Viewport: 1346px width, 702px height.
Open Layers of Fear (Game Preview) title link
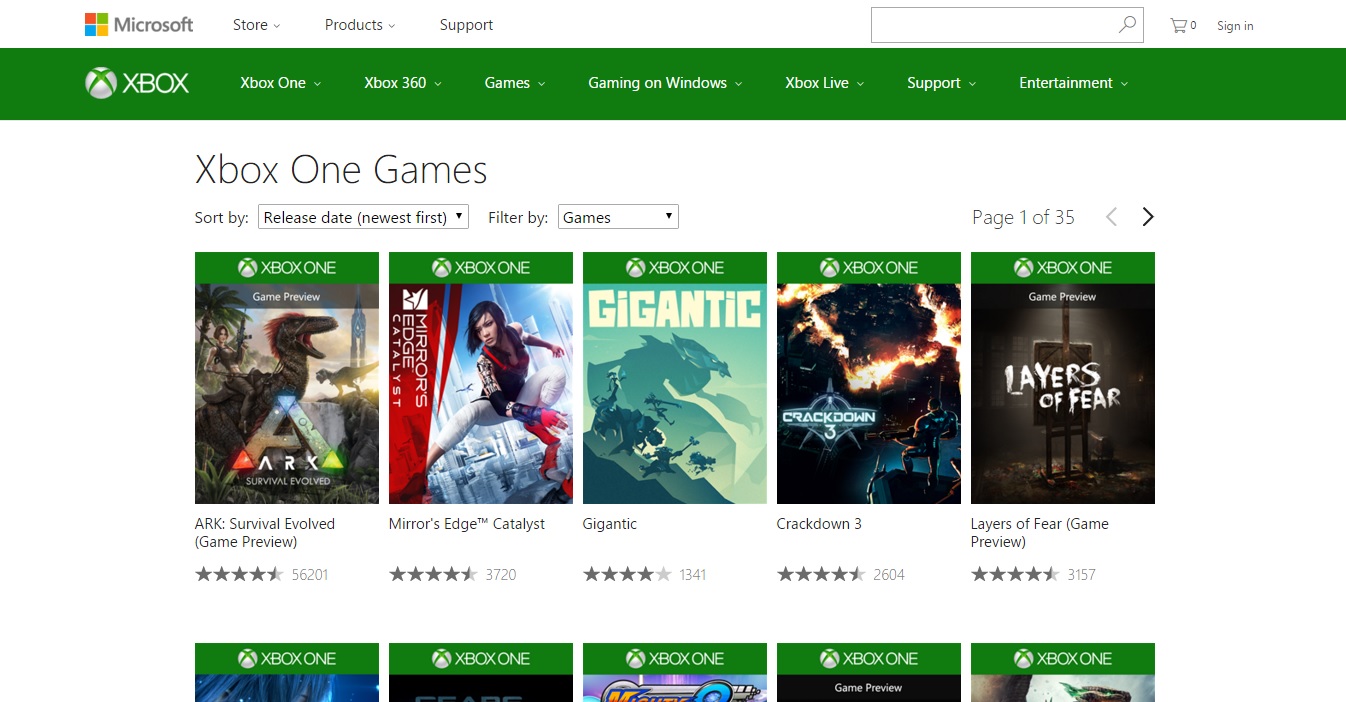coord(1040,533)
